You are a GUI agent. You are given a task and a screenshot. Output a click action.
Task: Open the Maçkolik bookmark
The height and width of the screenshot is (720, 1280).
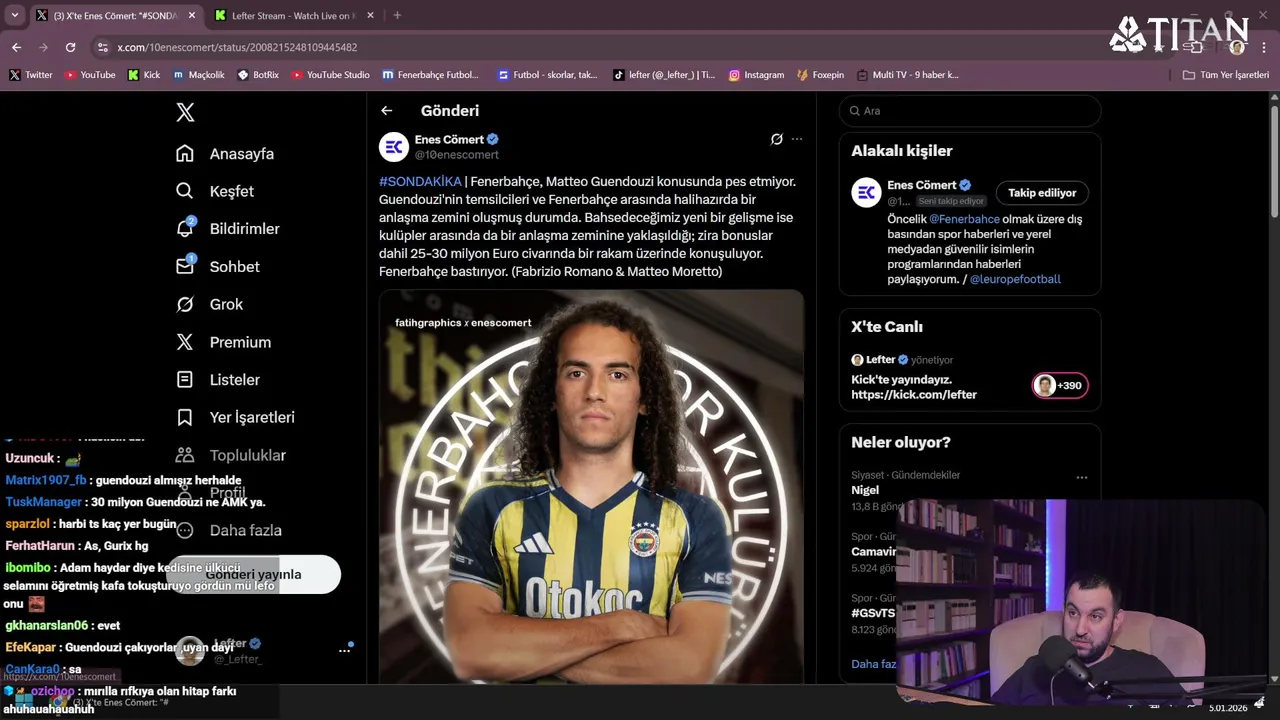[x=199, y=75]
